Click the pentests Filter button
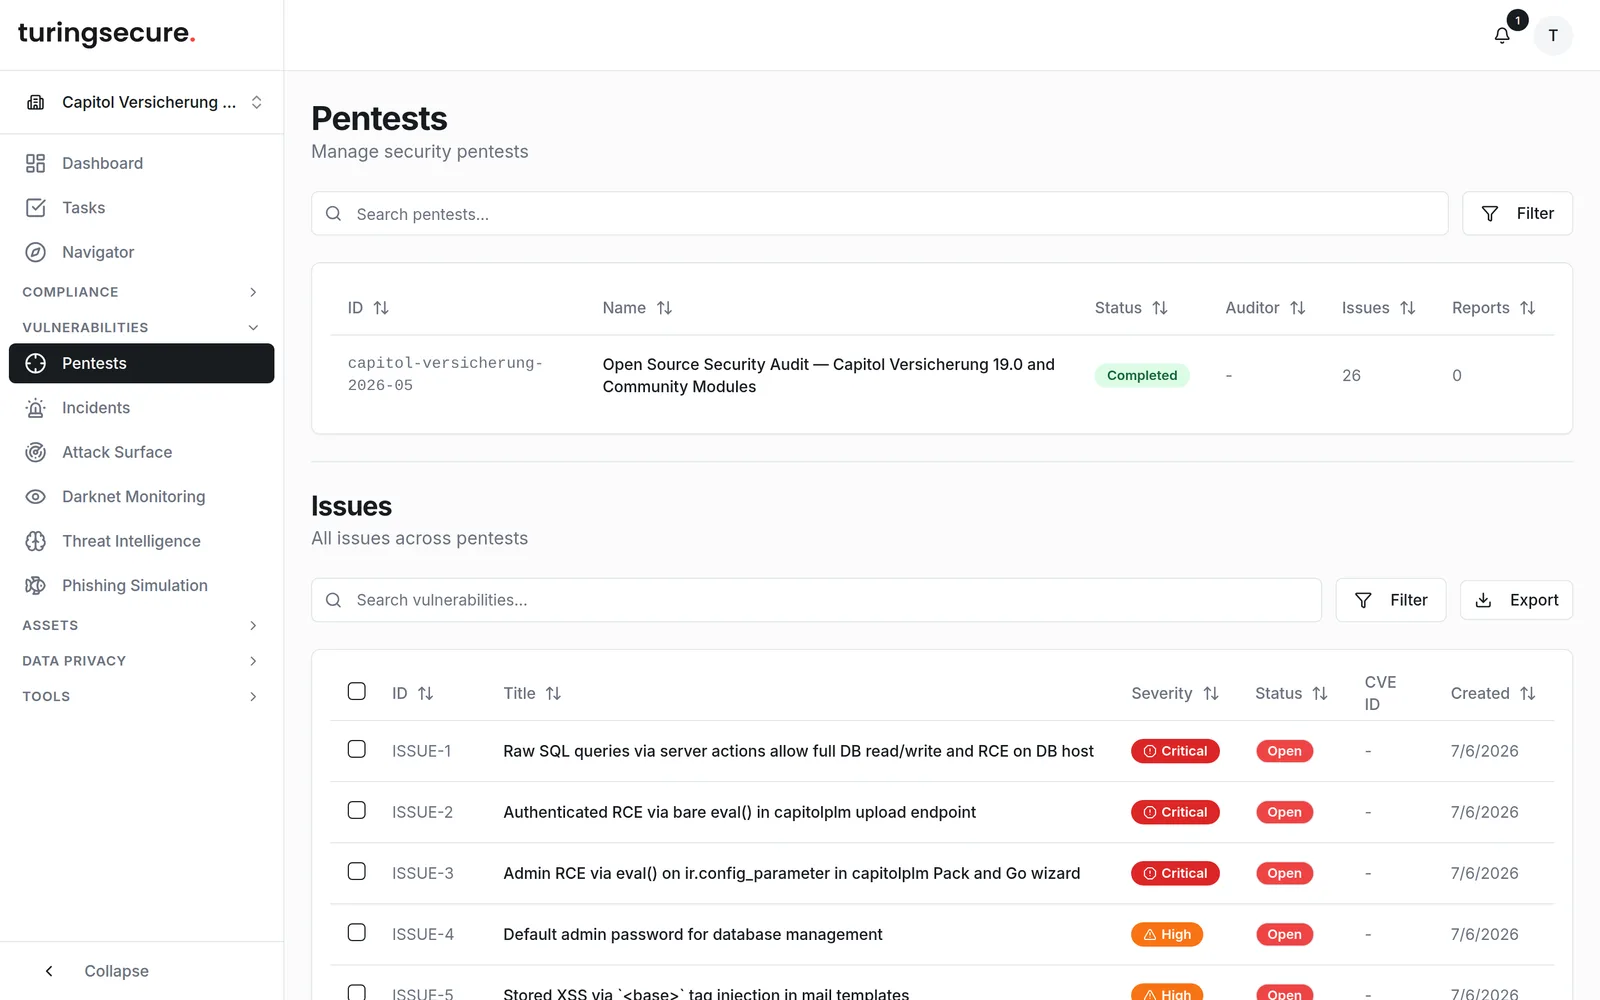This screenshot has width=1600, height=1000. click(1517, 213)
